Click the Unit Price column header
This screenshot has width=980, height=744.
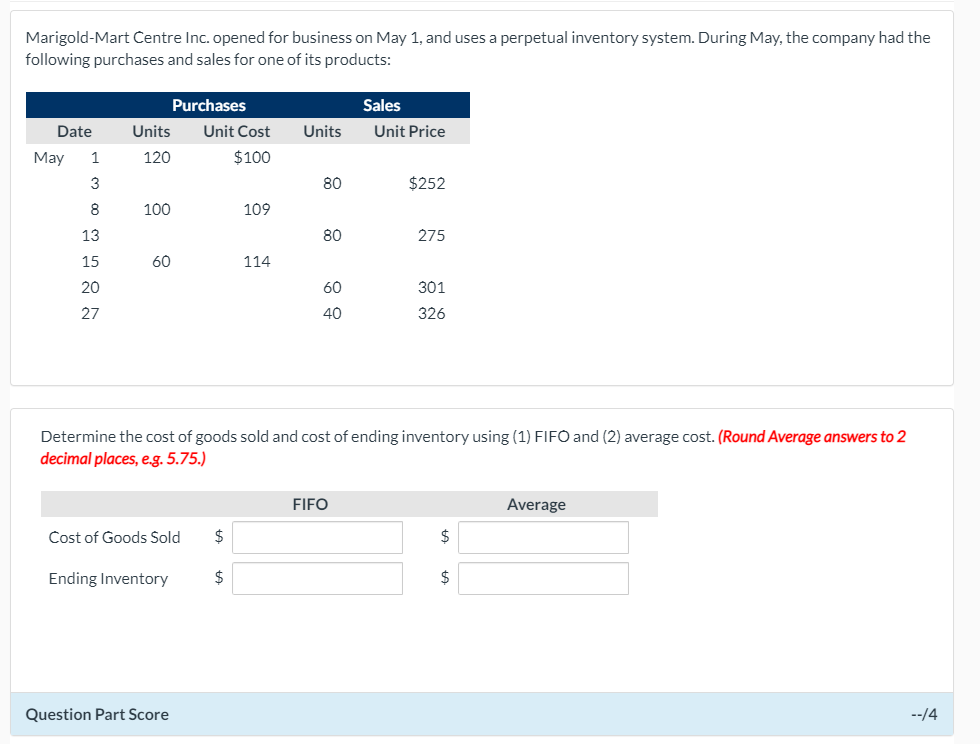409,131
